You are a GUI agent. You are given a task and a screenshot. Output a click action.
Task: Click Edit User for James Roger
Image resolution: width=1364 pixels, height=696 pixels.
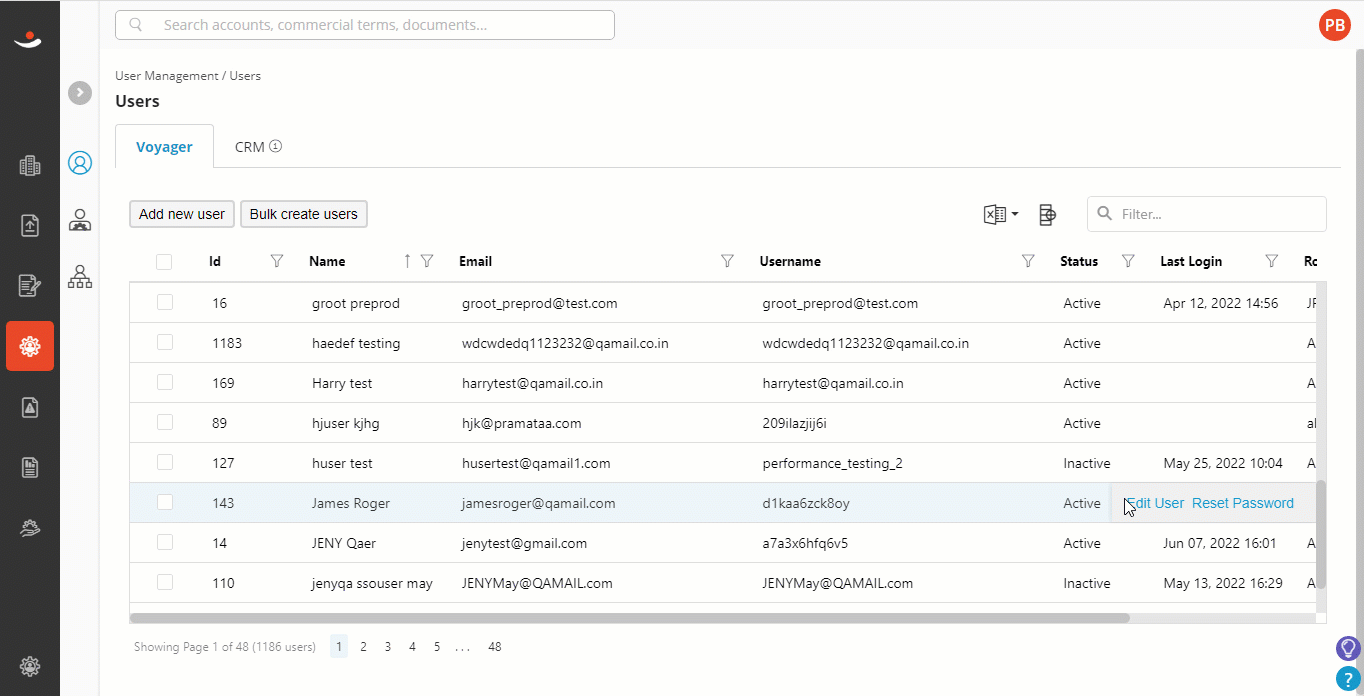point(1155,503)
